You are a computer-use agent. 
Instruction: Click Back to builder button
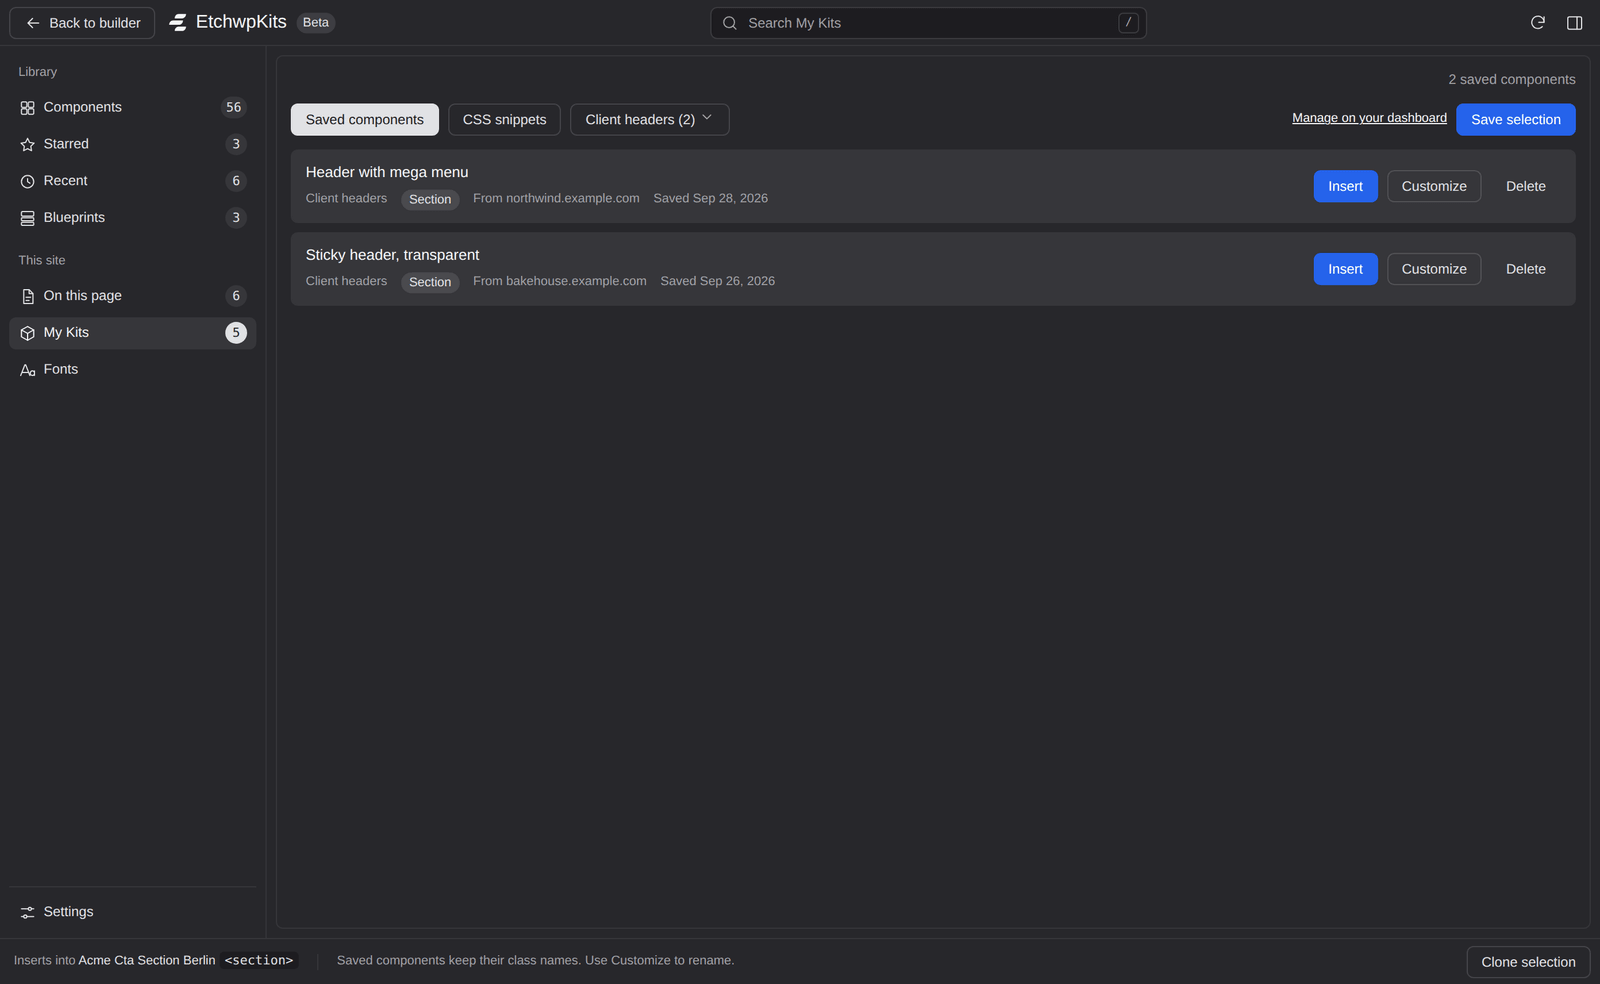(82, 23)
